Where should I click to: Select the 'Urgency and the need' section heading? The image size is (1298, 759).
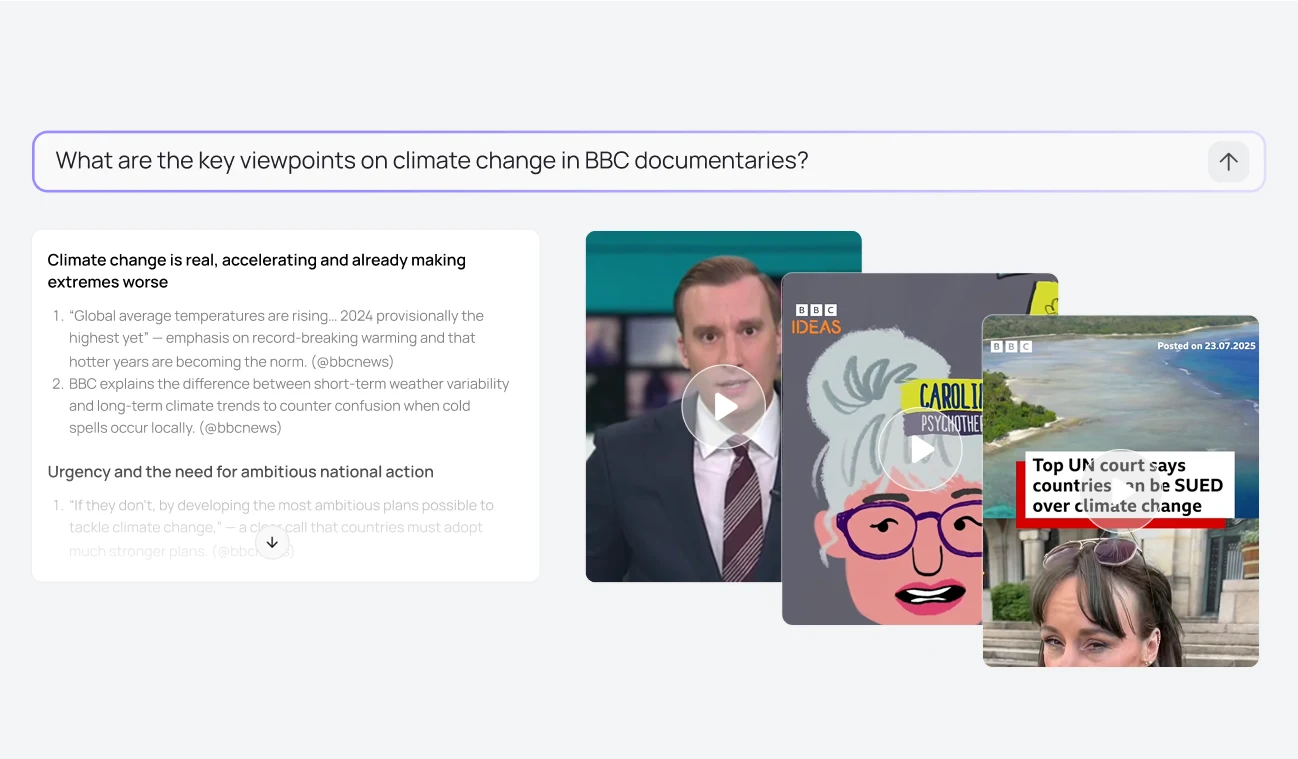click(x=240, y=471)
